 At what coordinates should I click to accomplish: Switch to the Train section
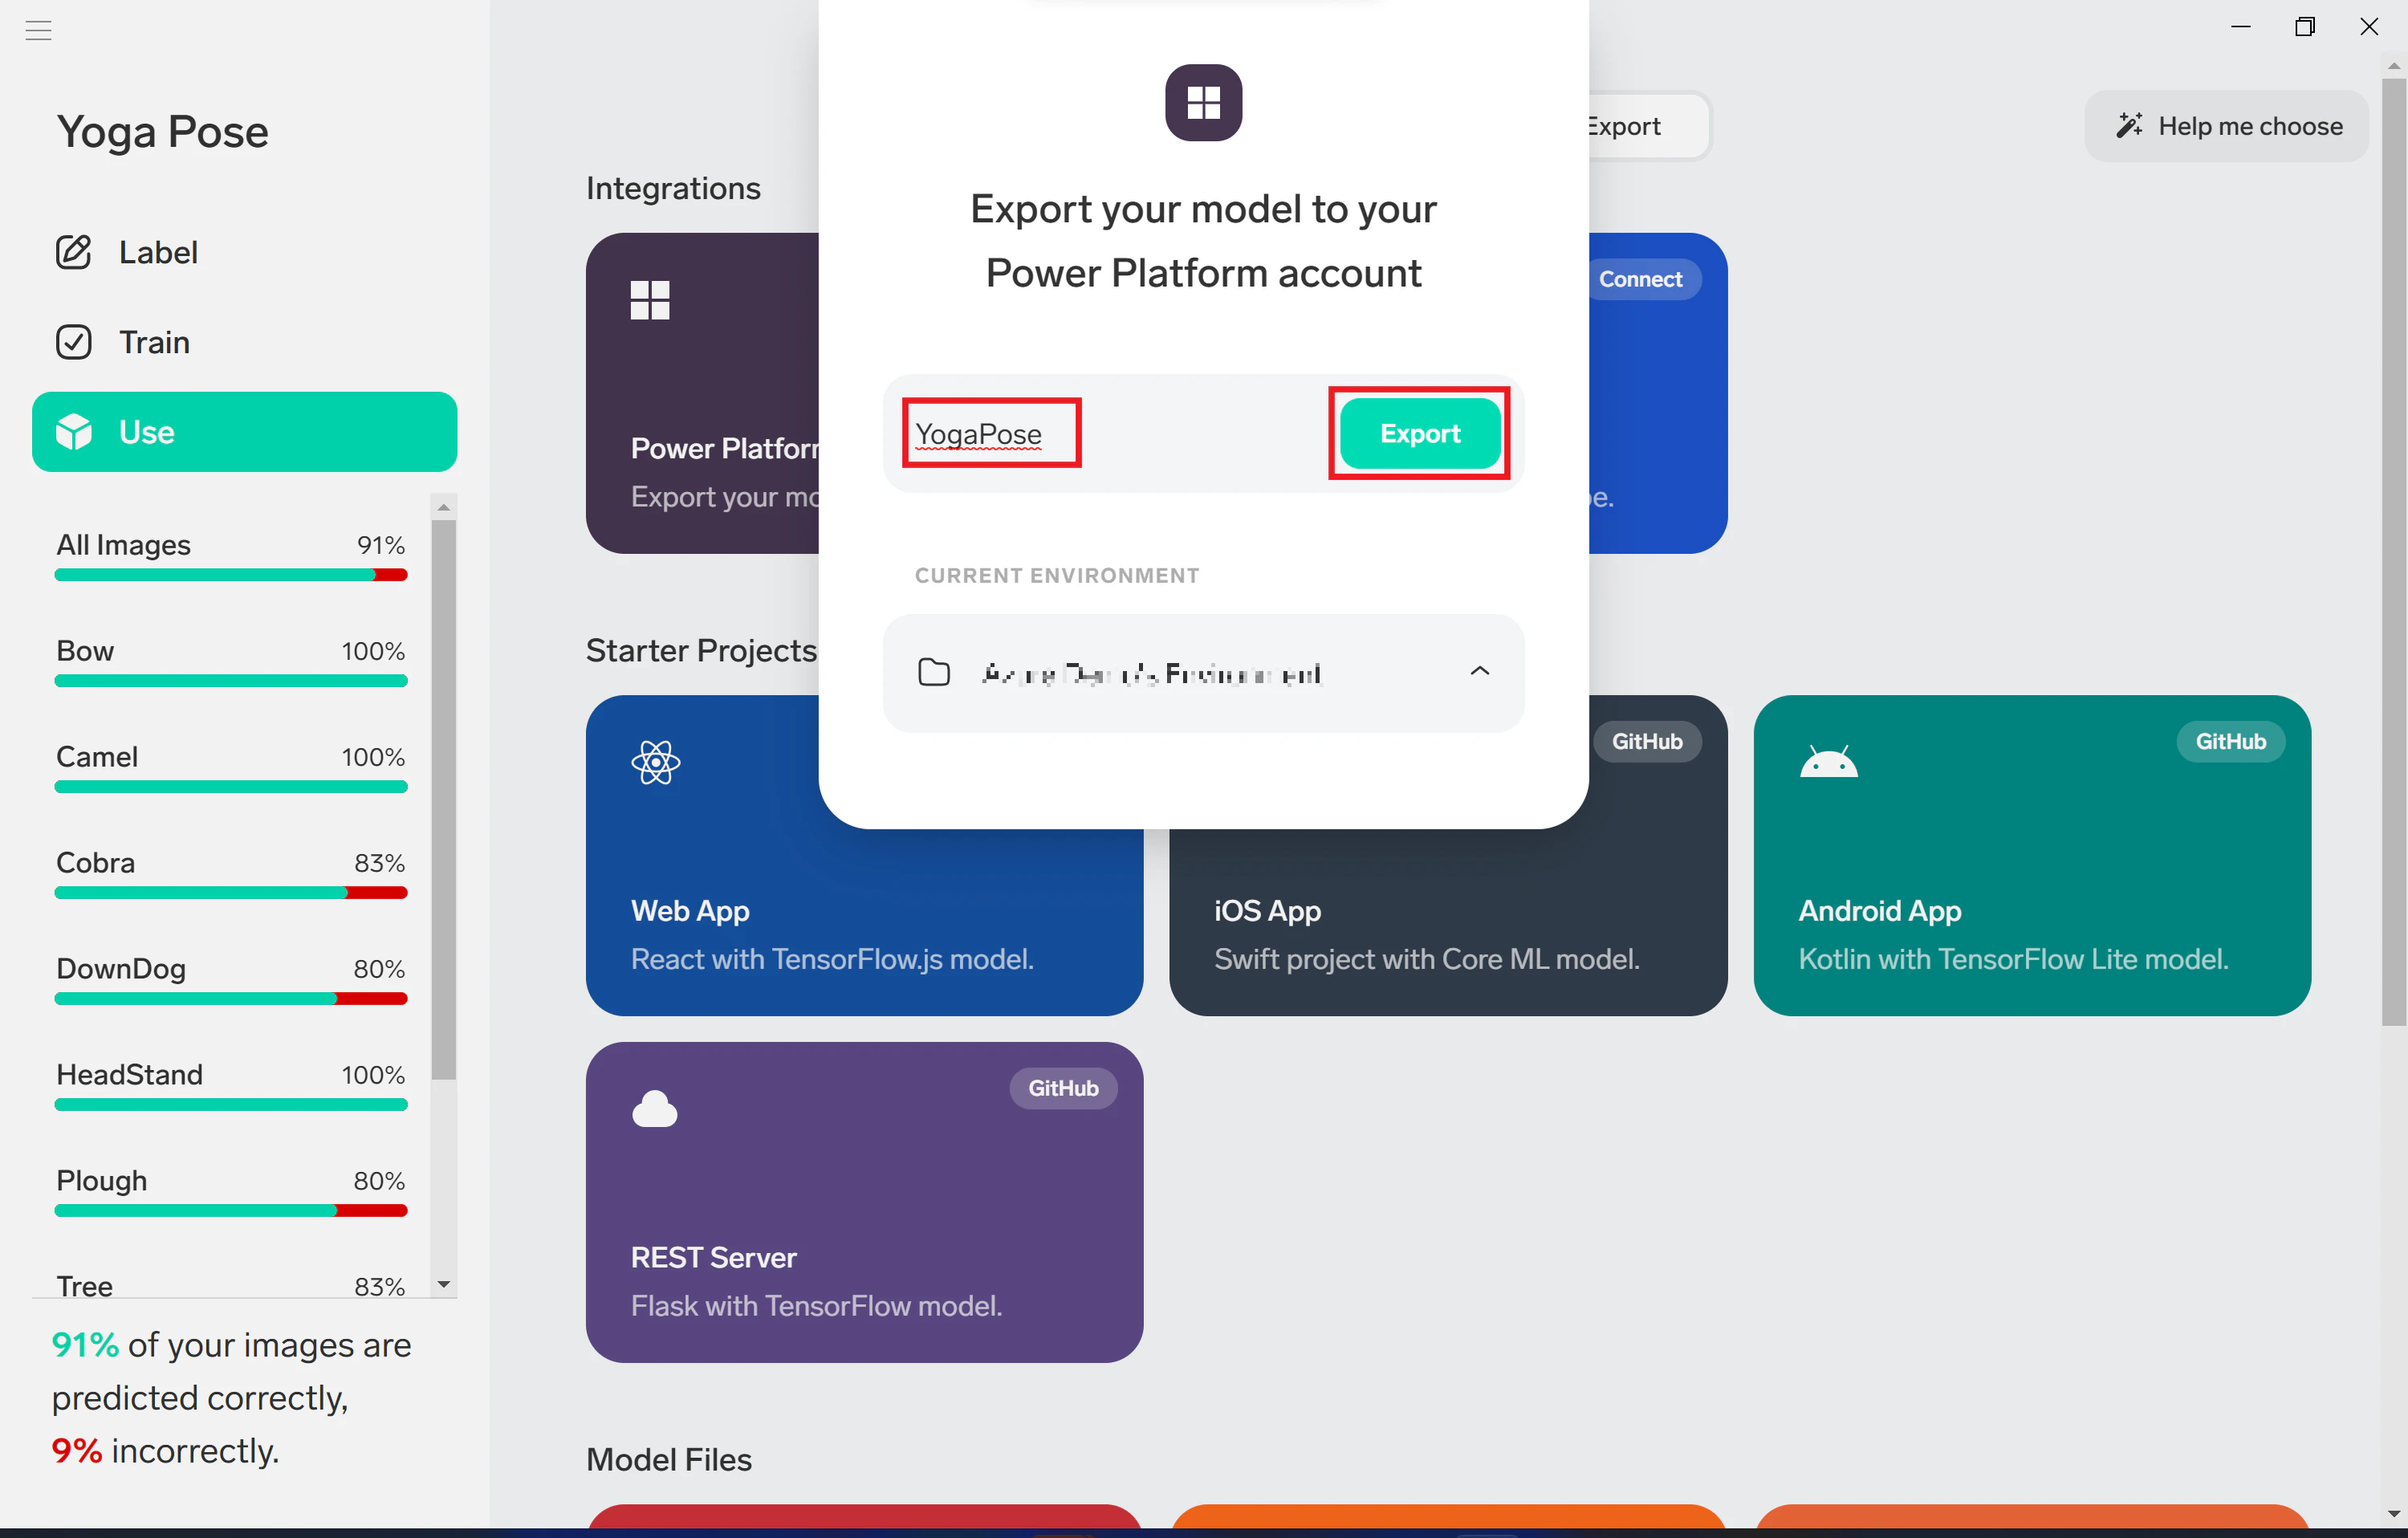pyautogui.click(x=244, y=342)
